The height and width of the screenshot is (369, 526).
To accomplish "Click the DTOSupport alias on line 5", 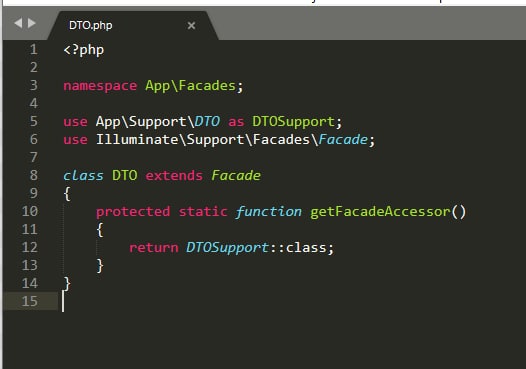I will click(294, 122).
